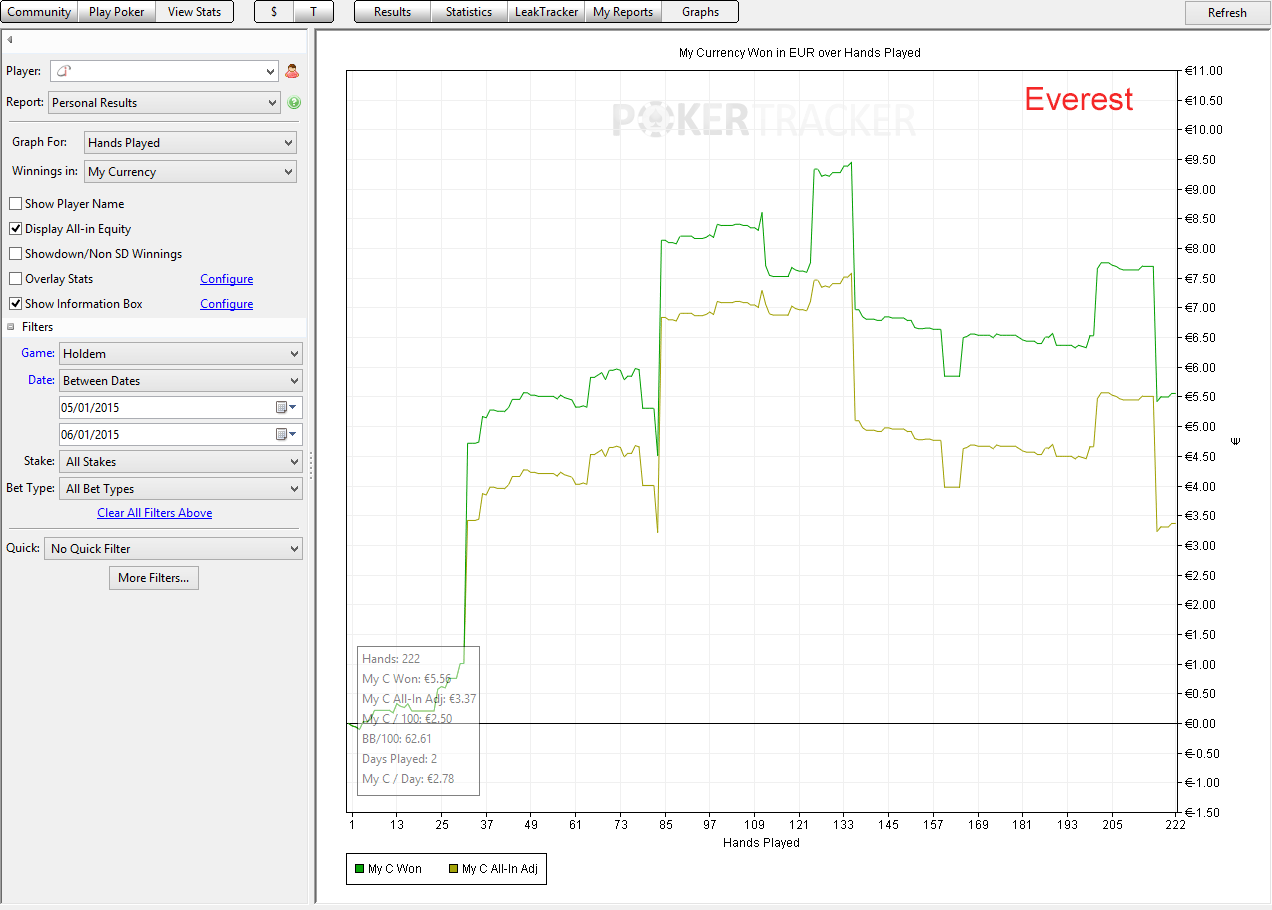
Task: Enable Showdown/Non SD Winnings
Action: (16, 254)
